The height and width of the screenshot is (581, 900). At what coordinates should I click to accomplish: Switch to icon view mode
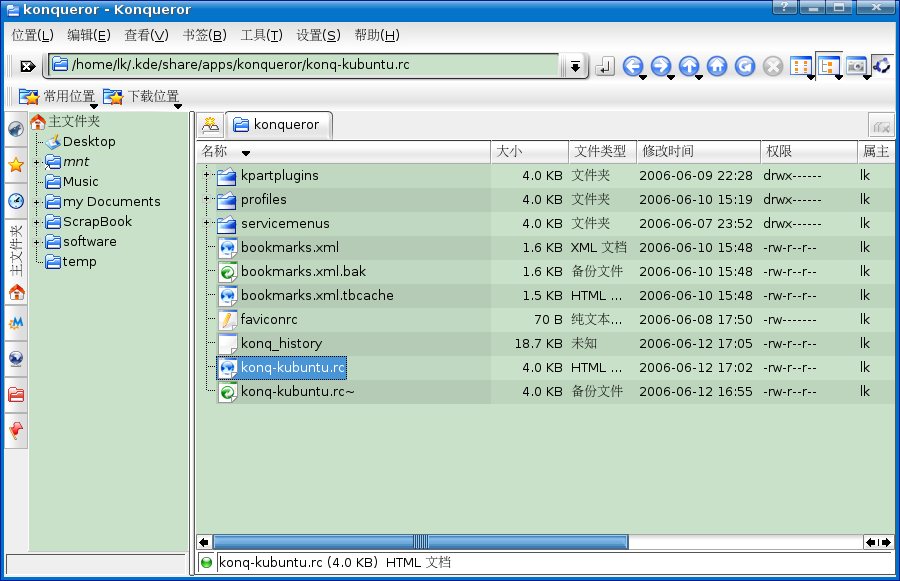800,66
